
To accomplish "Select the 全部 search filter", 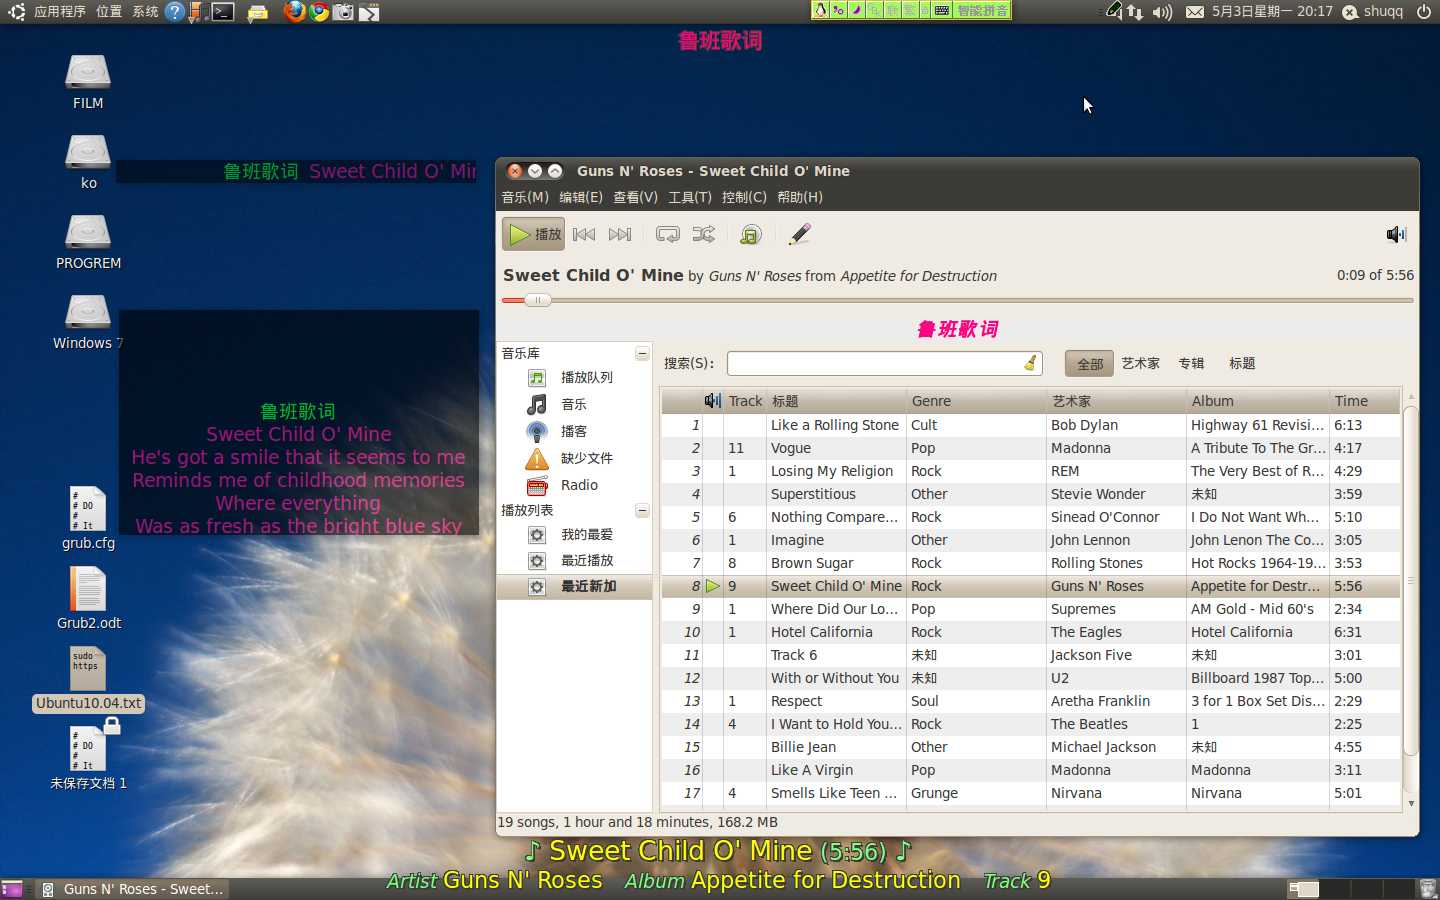I will point(1090,364).
